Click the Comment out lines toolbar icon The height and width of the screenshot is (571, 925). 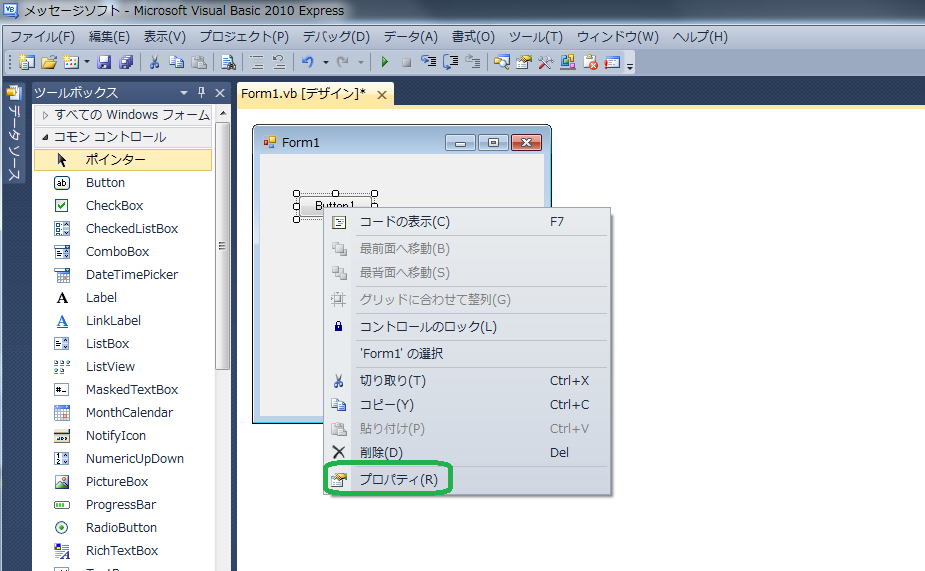(x=257, y=62)
